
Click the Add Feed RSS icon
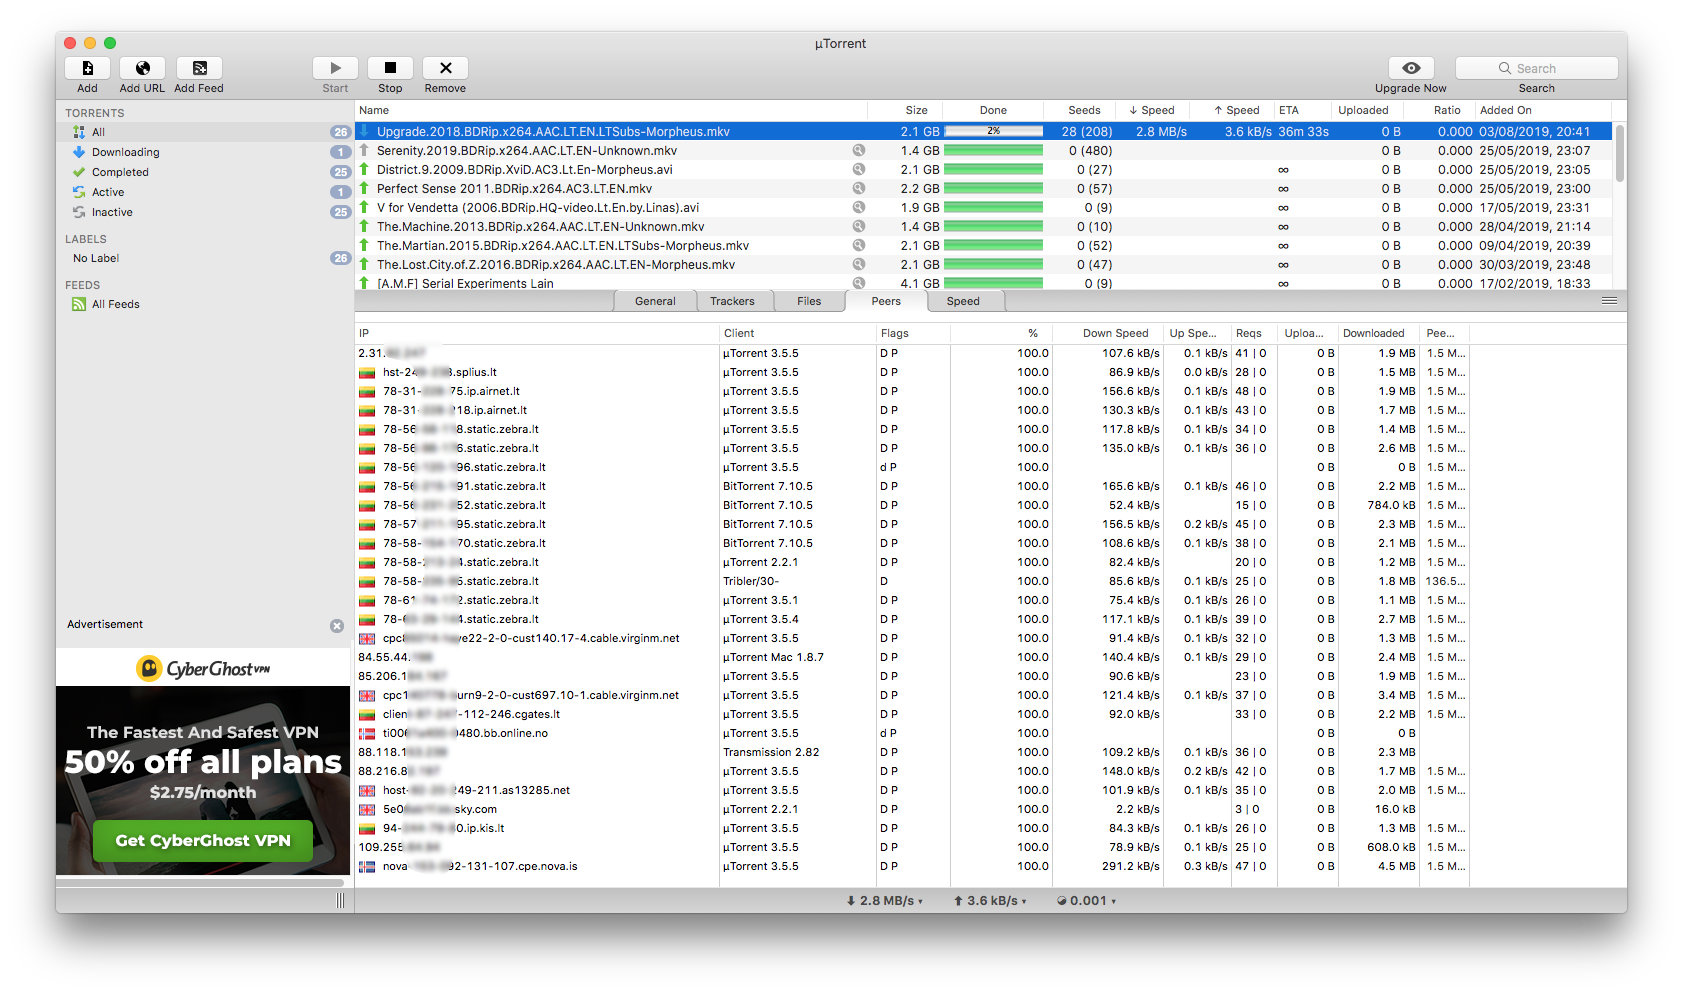pos(199,68)
